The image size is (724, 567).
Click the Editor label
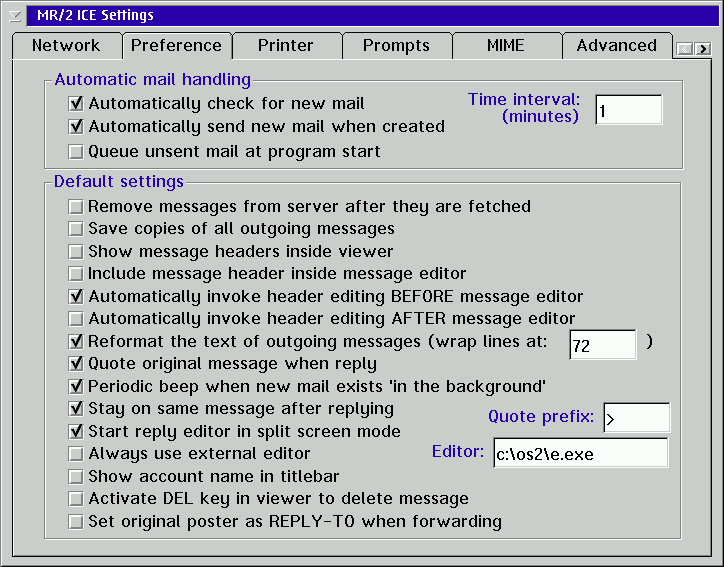tap(458, 452)
